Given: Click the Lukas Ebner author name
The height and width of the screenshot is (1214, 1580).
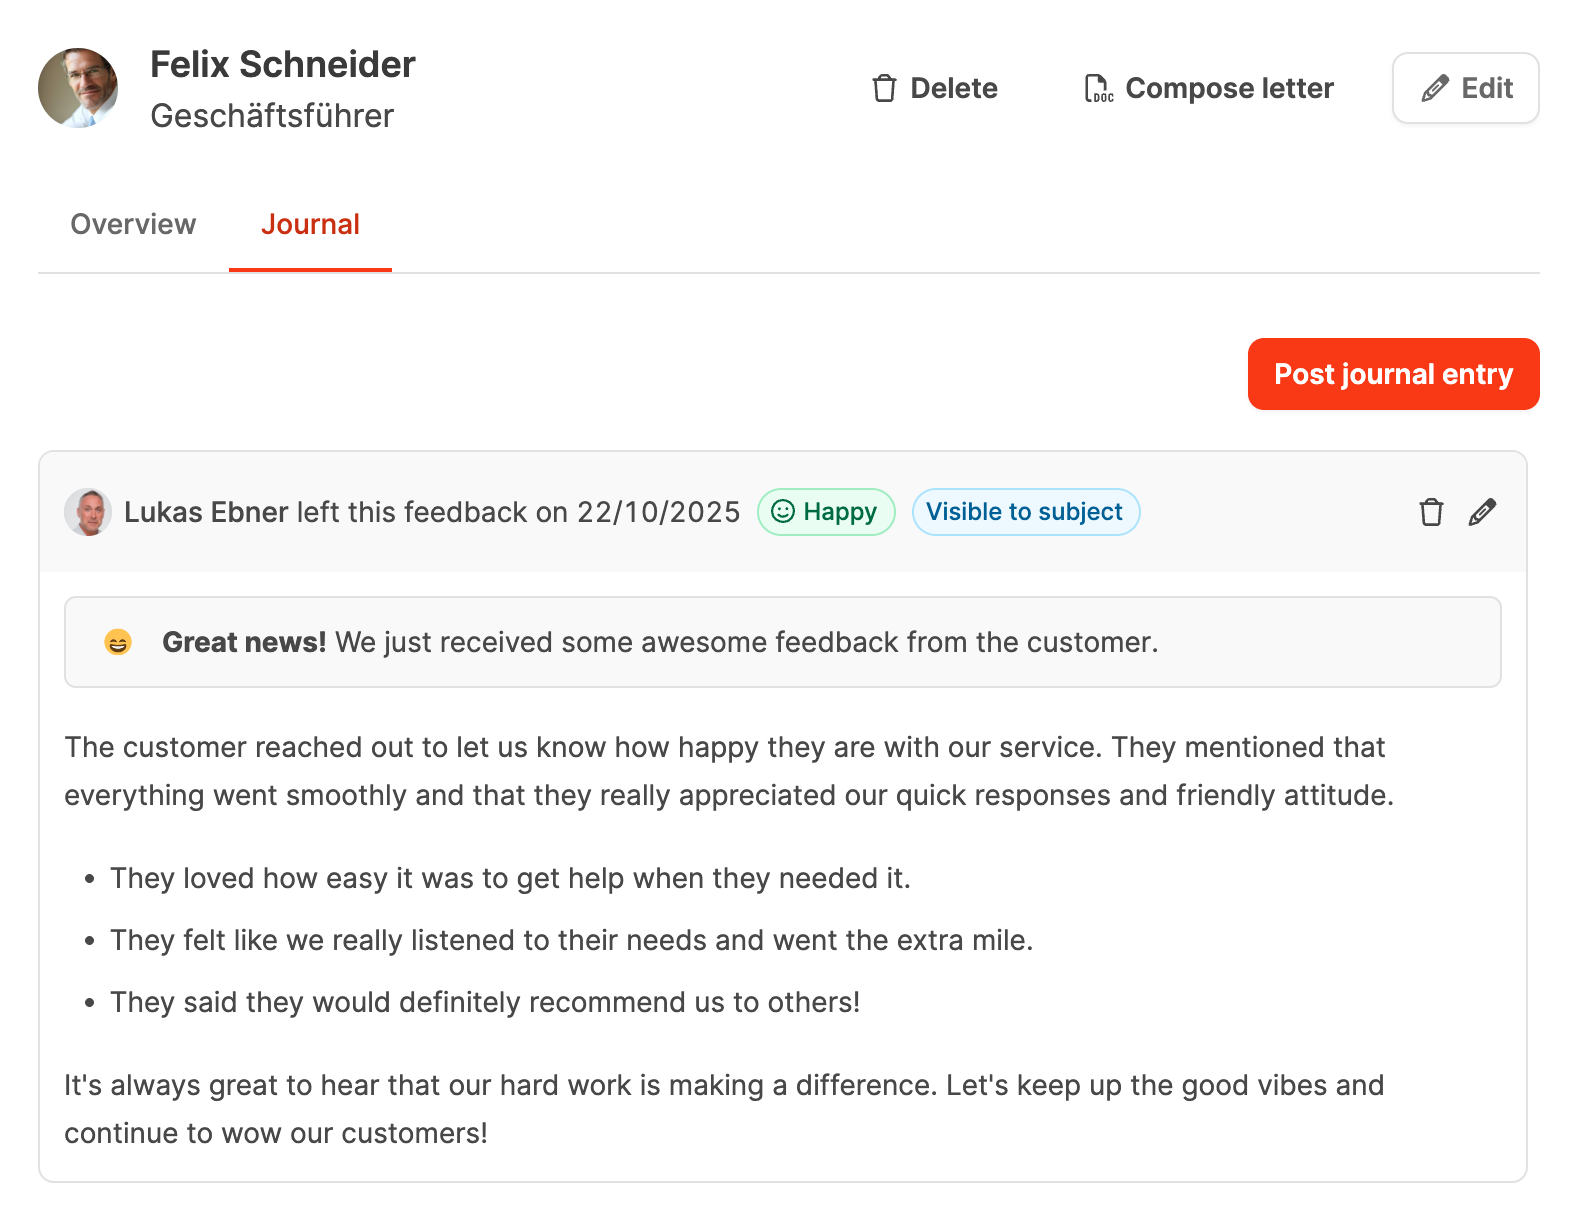Looking at the screenshot, I should [206, 512].
